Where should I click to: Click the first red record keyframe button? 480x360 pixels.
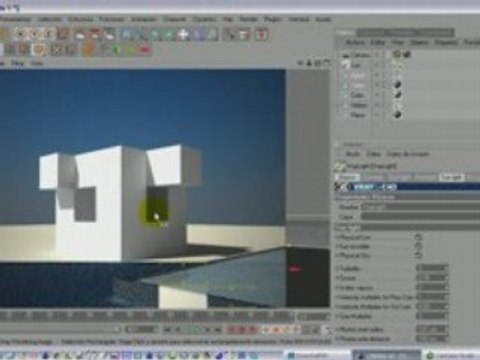pyautogui.click(x=231, y=330)
